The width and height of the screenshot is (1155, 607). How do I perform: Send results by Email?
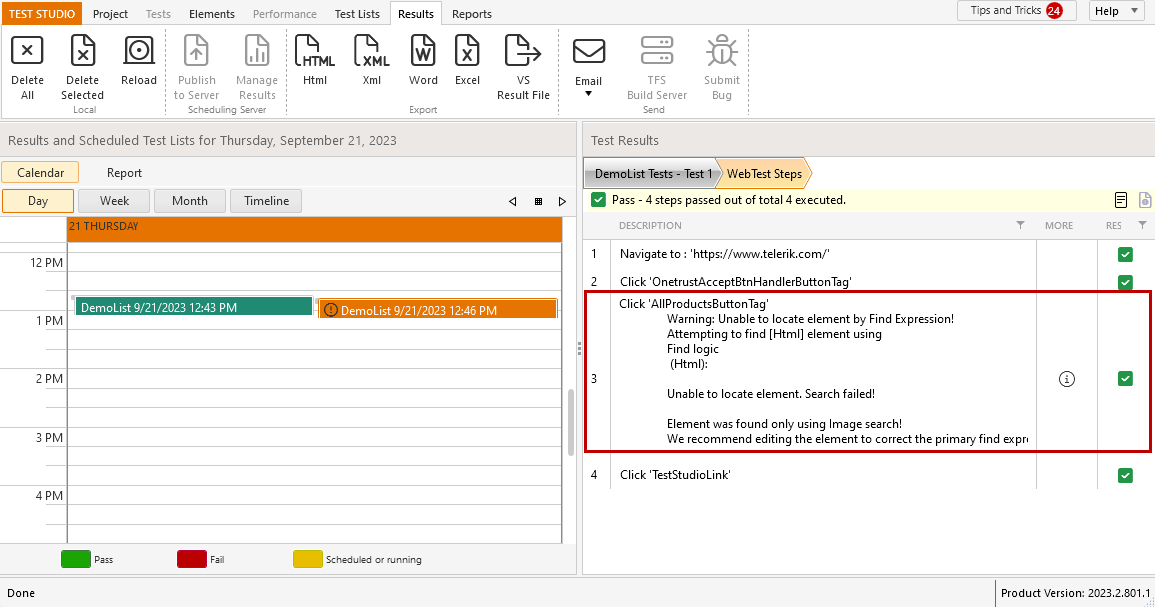pyautogui.click(x=589, y=52)
